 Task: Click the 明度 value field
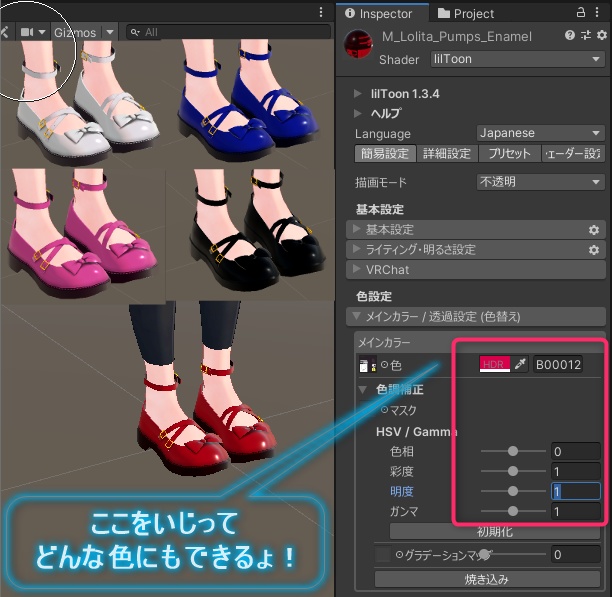(575, 491)
